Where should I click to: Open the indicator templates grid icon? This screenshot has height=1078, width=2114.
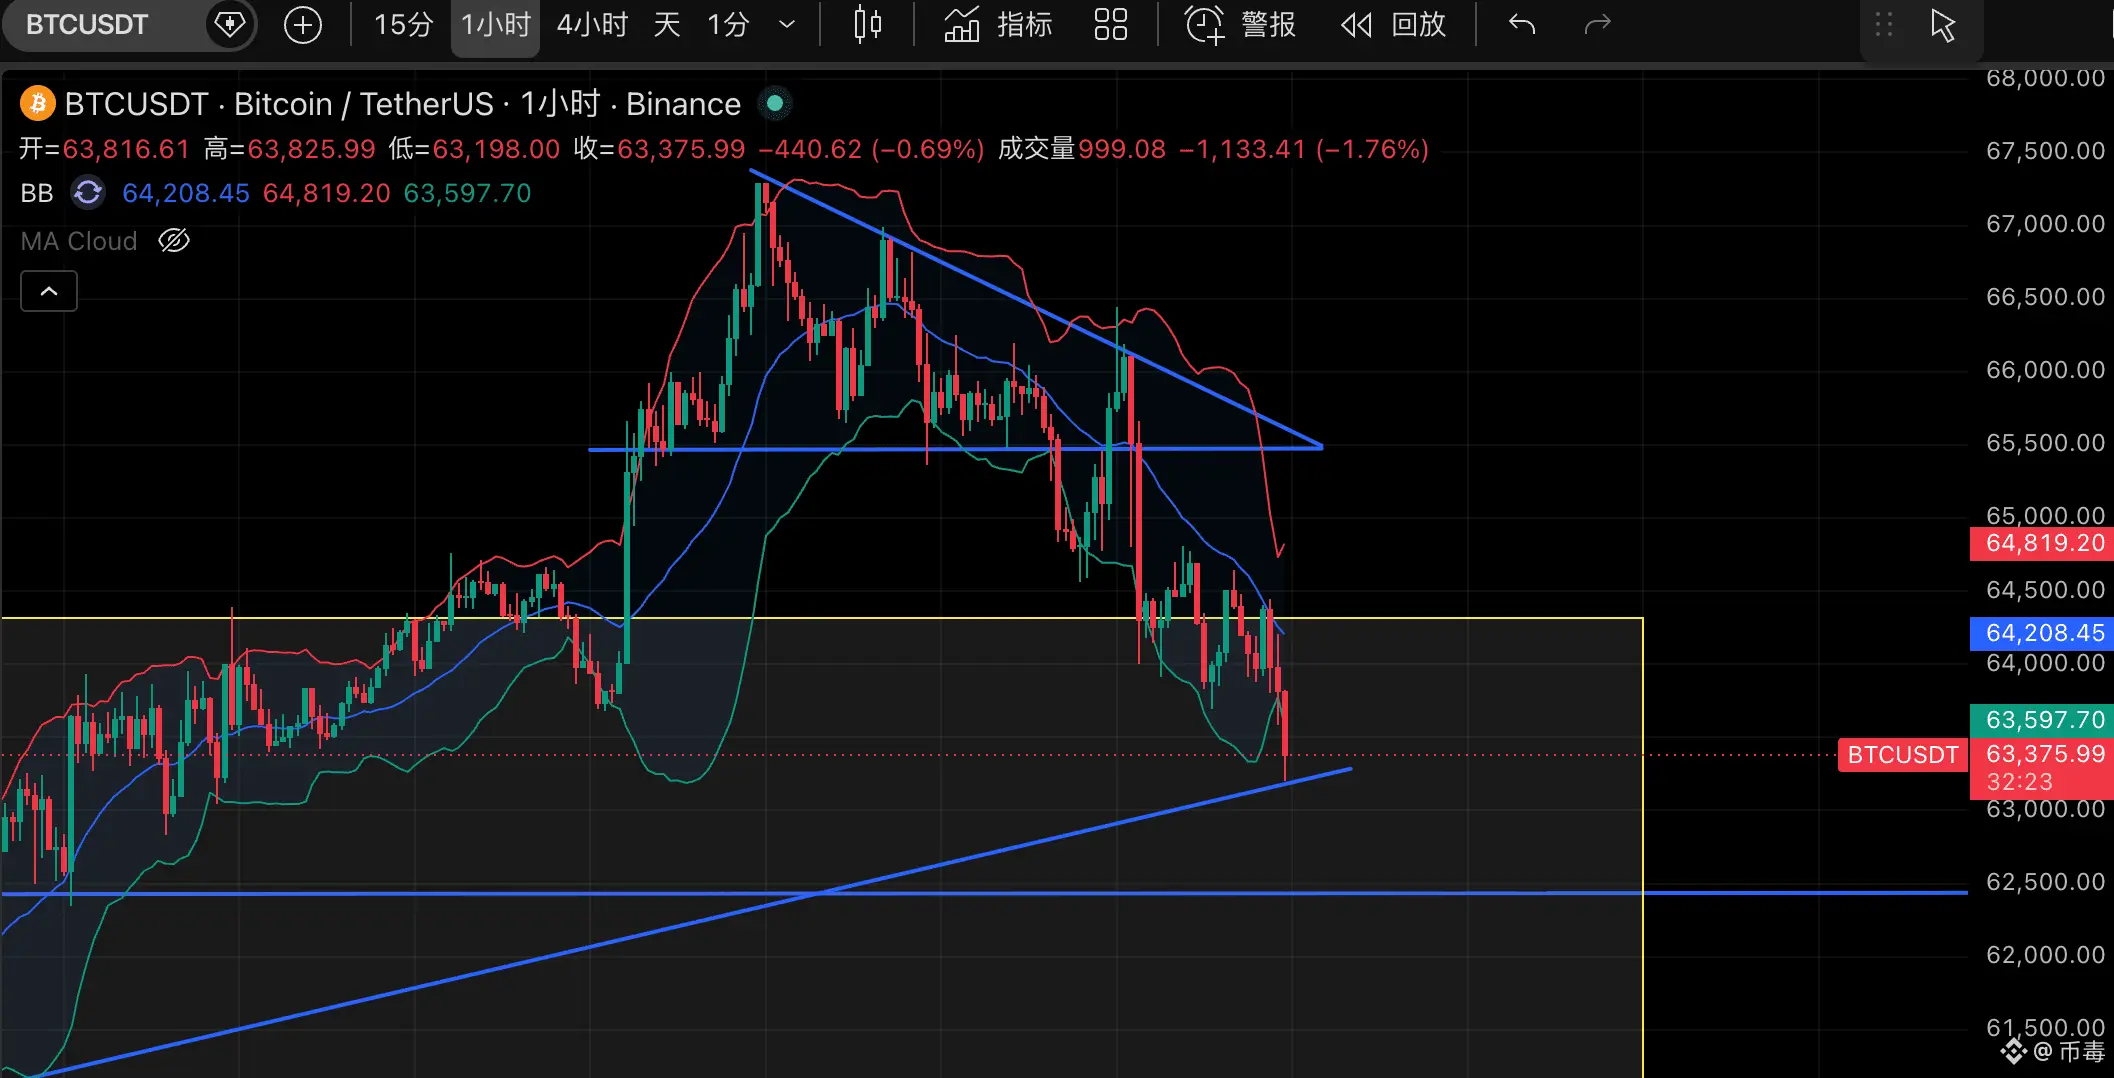[1110, 24]
